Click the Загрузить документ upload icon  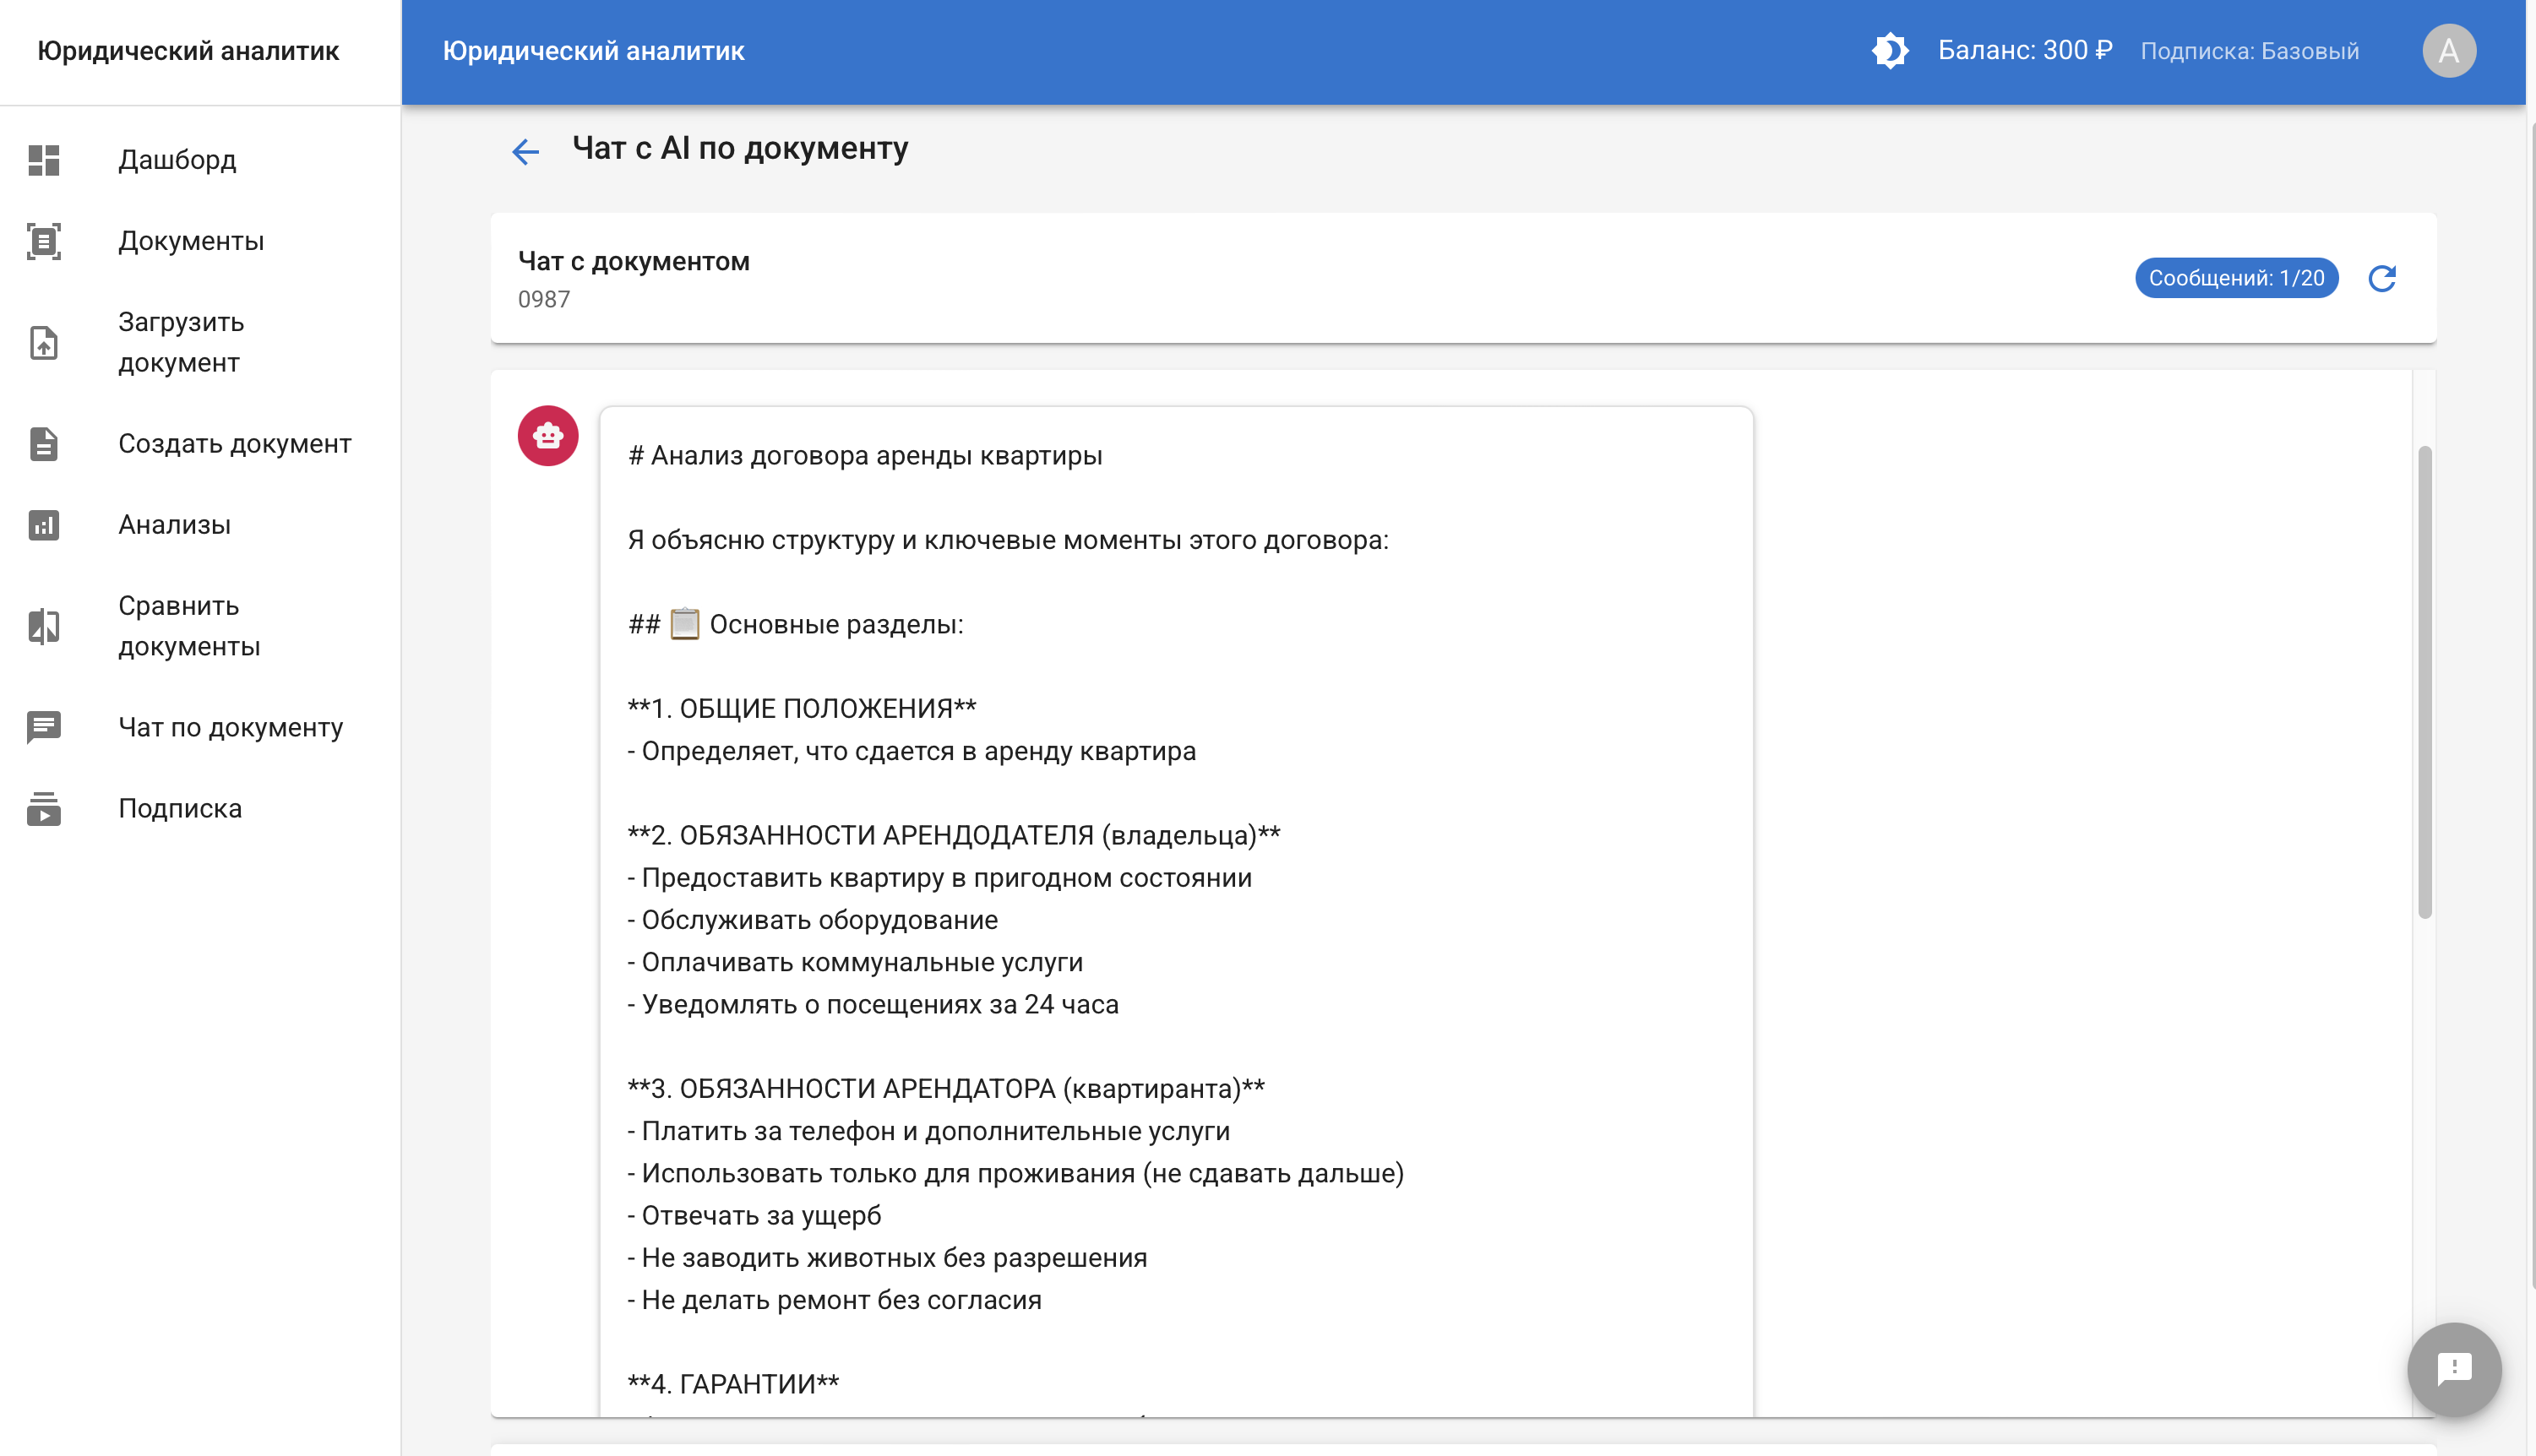tap(44, 342)
